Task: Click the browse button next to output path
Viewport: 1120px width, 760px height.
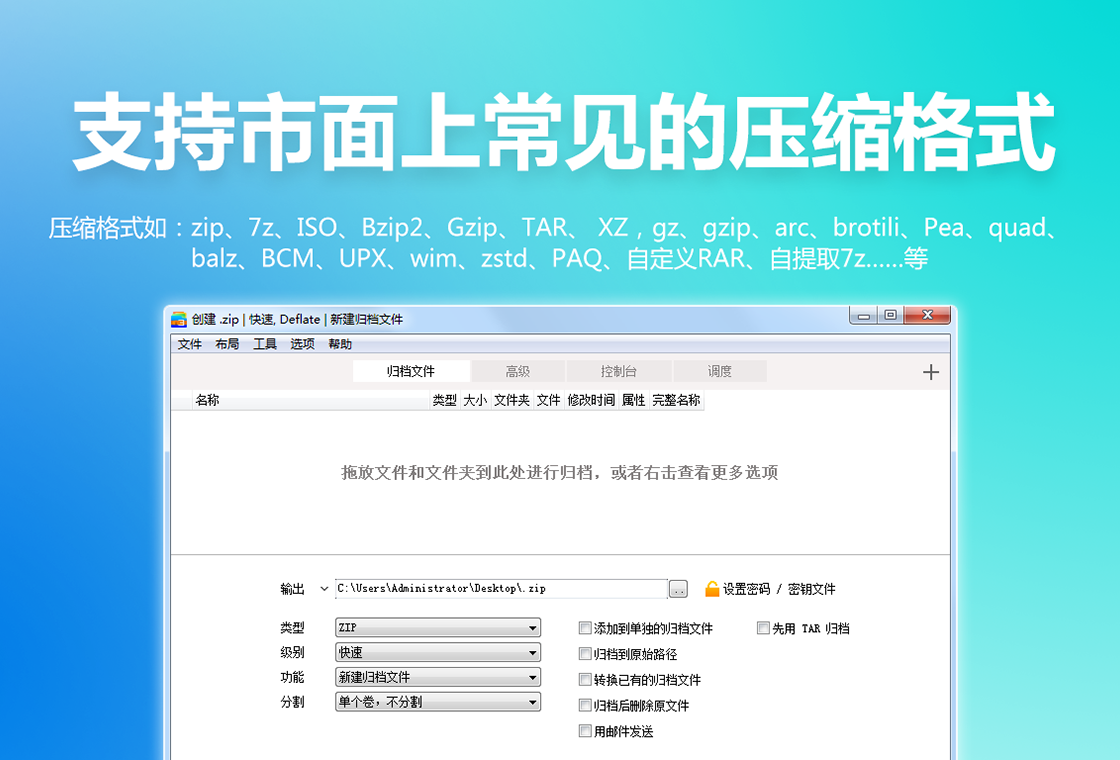Action: coord(678,590)
